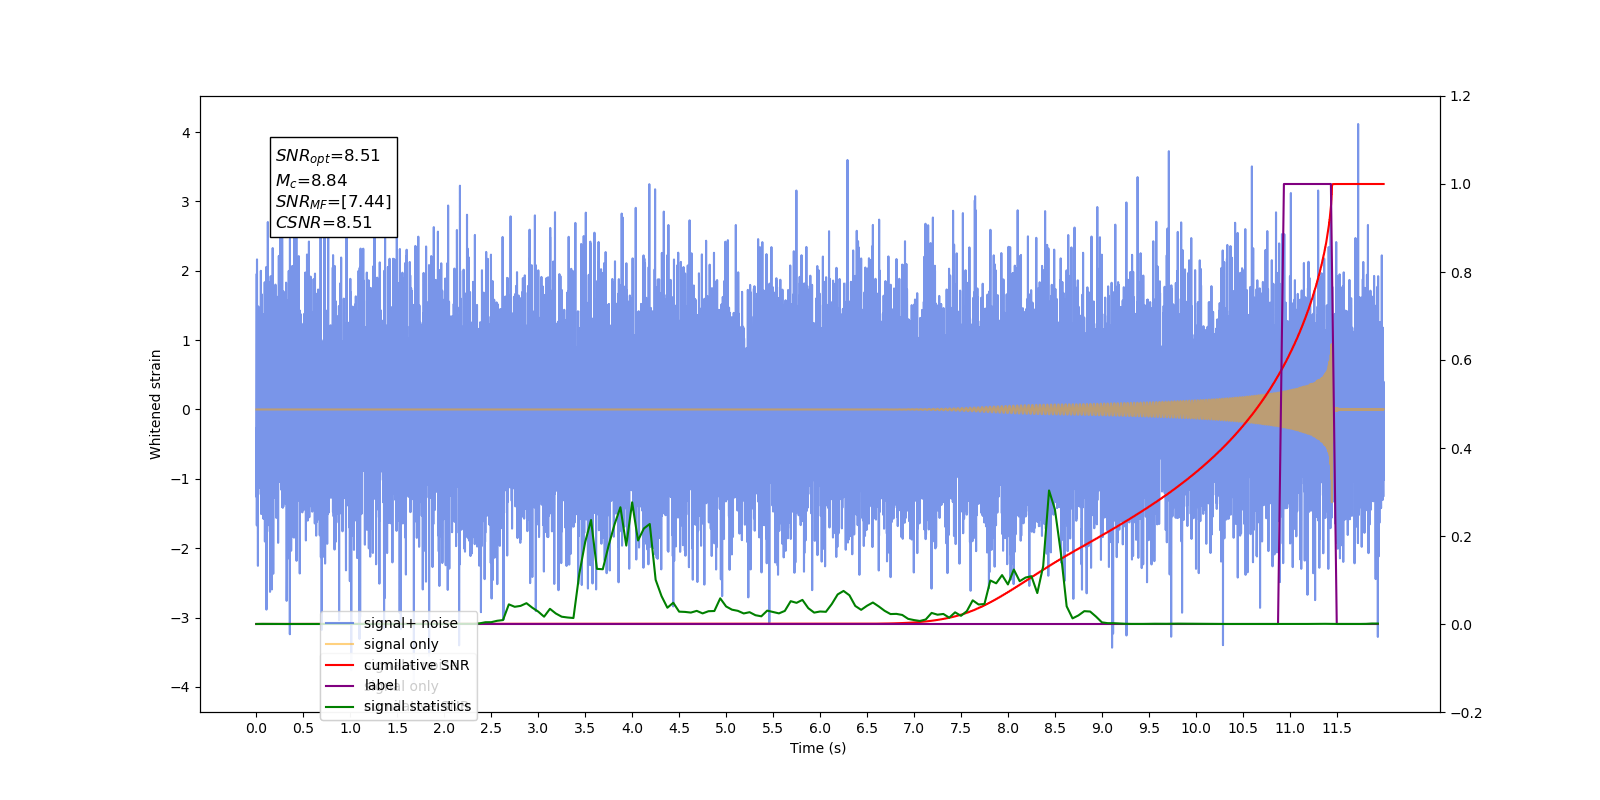Click the 'Whitened strain' y-axis label

[x=156, y=404]
